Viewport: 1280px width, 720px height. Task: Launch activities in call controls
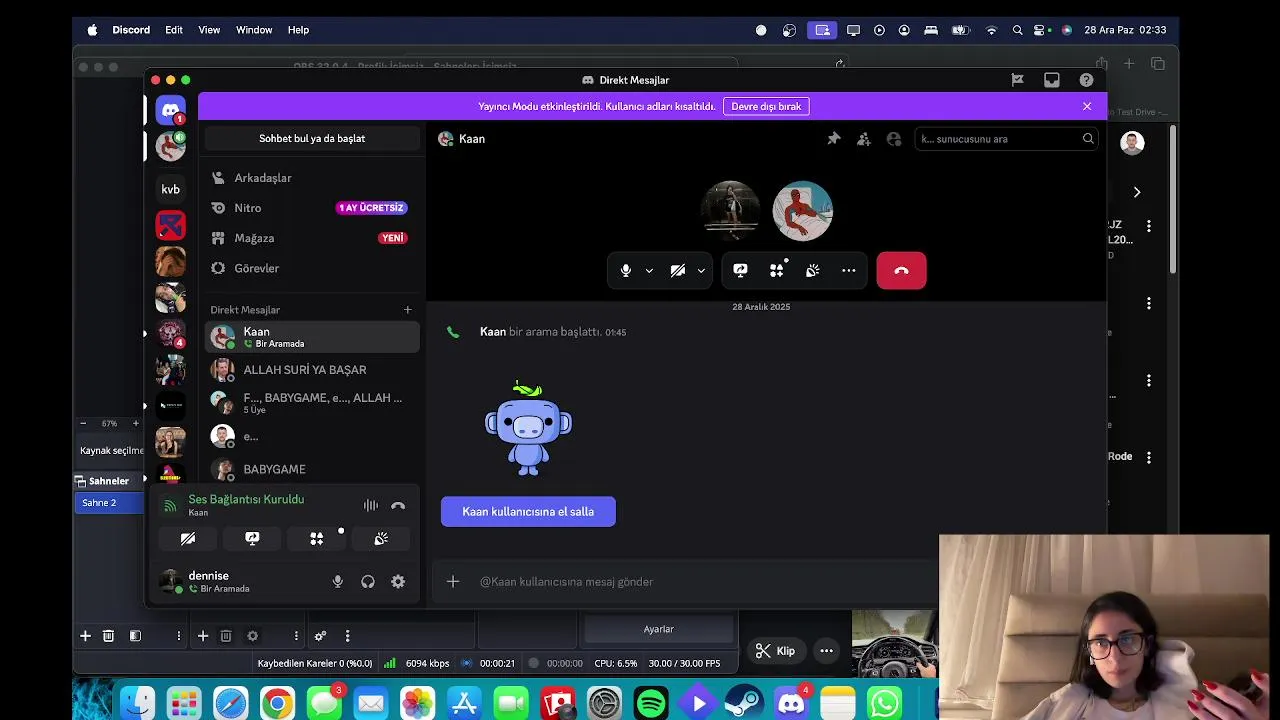point(777,270)
